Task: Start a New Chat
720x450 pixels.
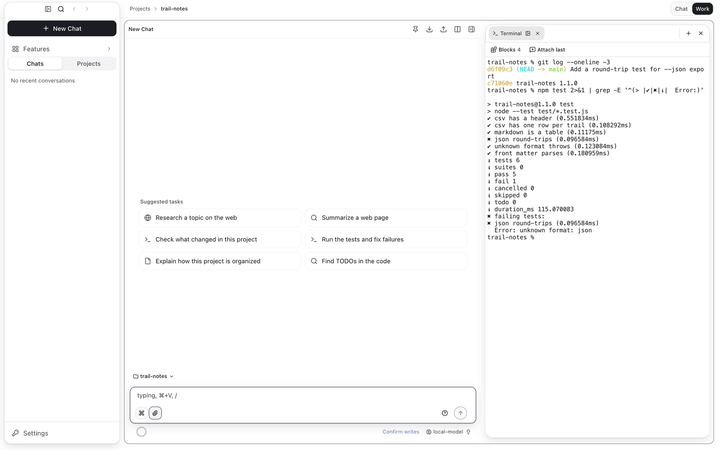Action: pyautogui.click(x=62, y=28)
